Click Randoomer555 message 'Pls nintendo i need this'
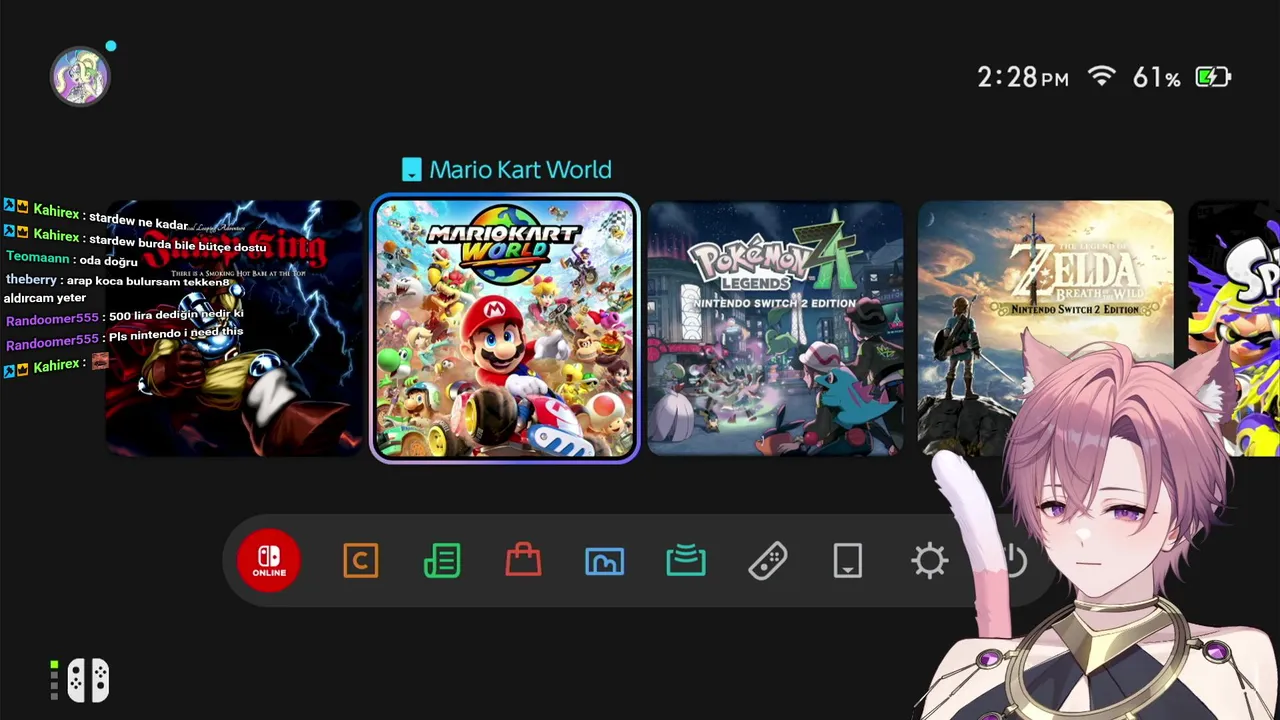1280x720 pixels. pyautogui.click(x=176, y=334)
